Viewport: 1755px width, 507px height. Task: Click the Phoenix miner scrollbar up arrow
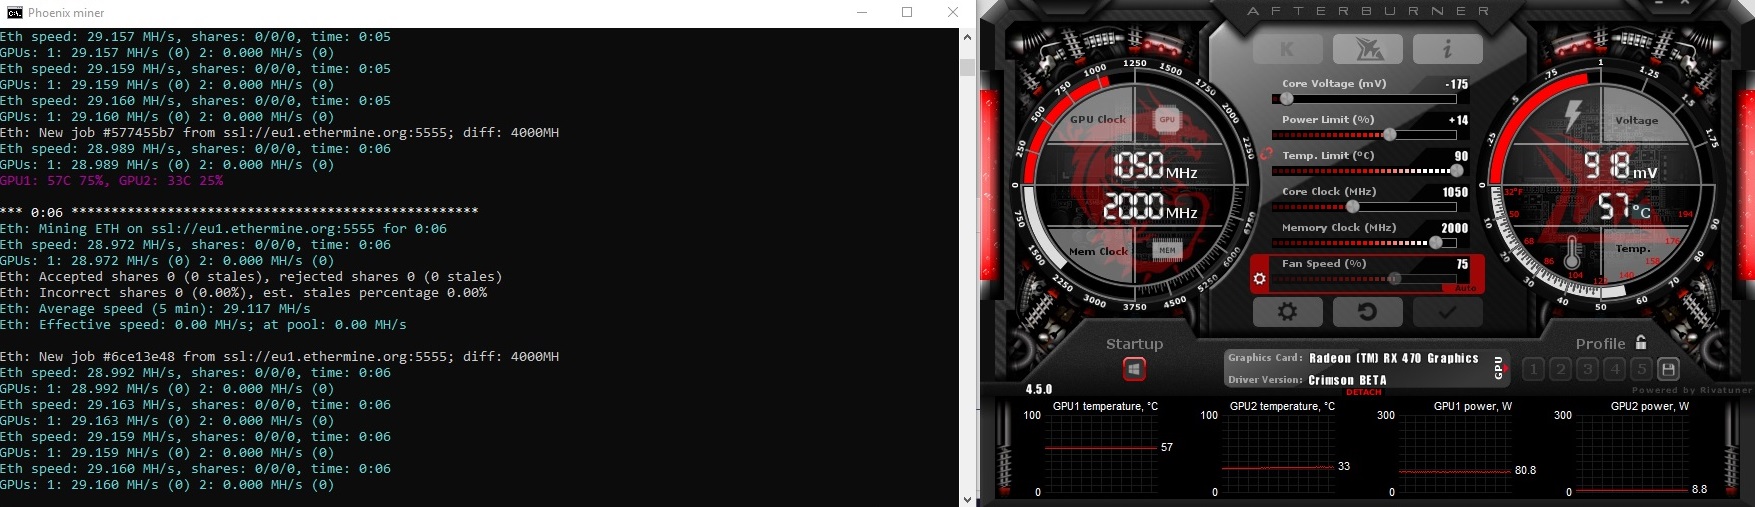(967, 37)
